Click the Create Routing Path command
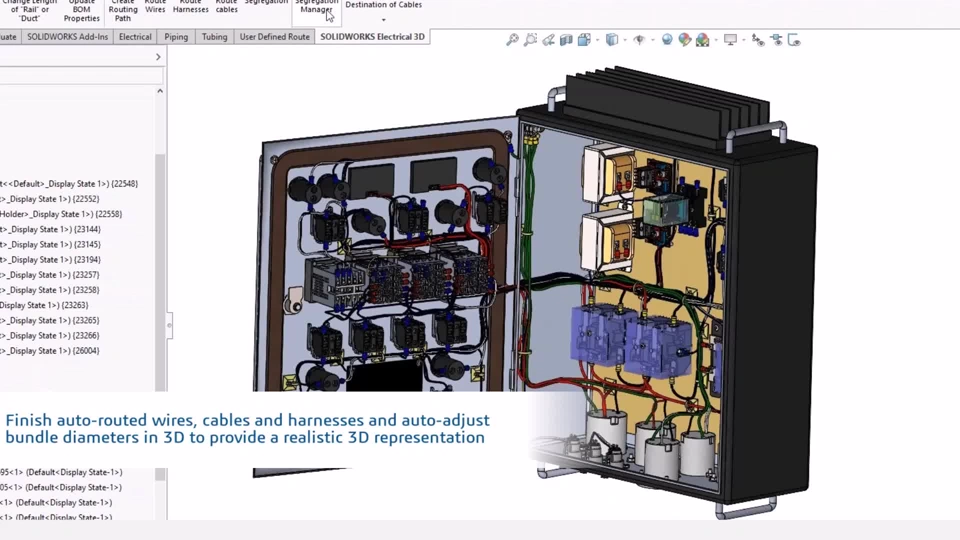960x540 pixels. (123, 10)
